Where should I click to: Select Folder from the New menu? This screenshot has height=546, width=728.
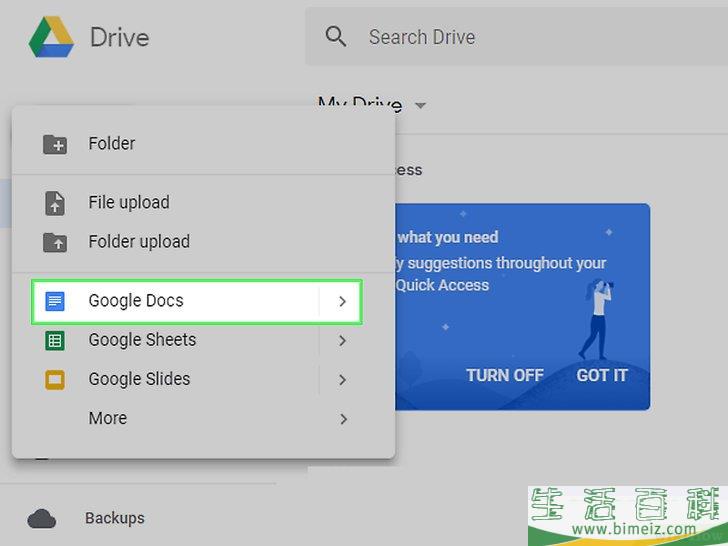[203, 144]
